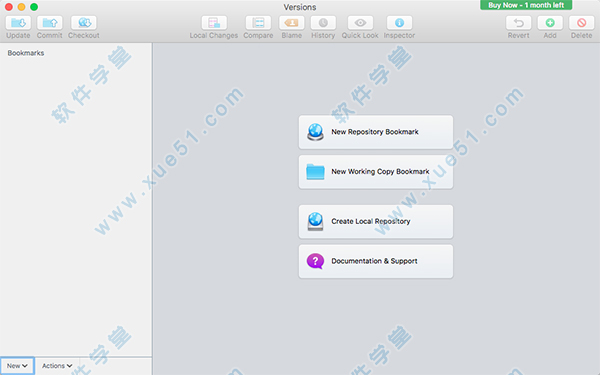600x375 pixels.
Task: Open the Local Changes view
Action: click(214, 23)
